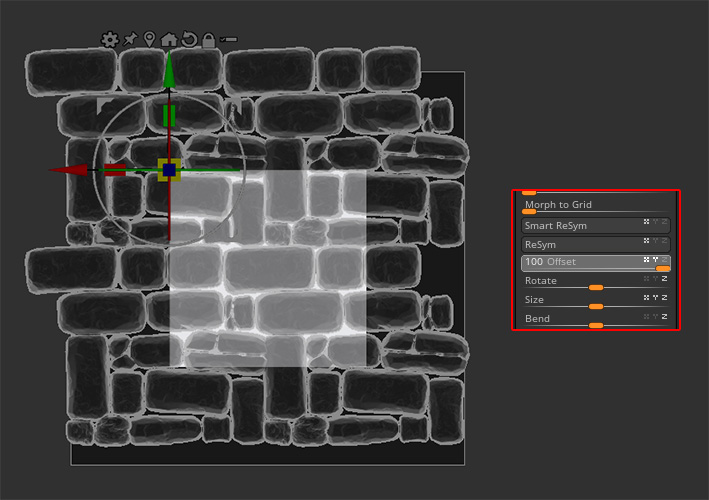The height and width of the screenshot is (500, 709).
Task: Click the Bend slider handle
Action: tap(596, 325)
